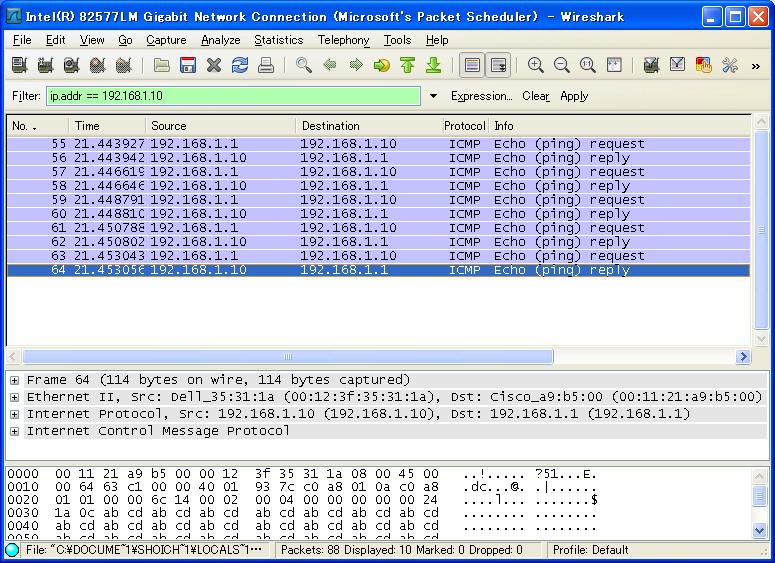Expand the Ethernet II details
The width and height of the screenshot is (775, 563).
tap(14, 397)
